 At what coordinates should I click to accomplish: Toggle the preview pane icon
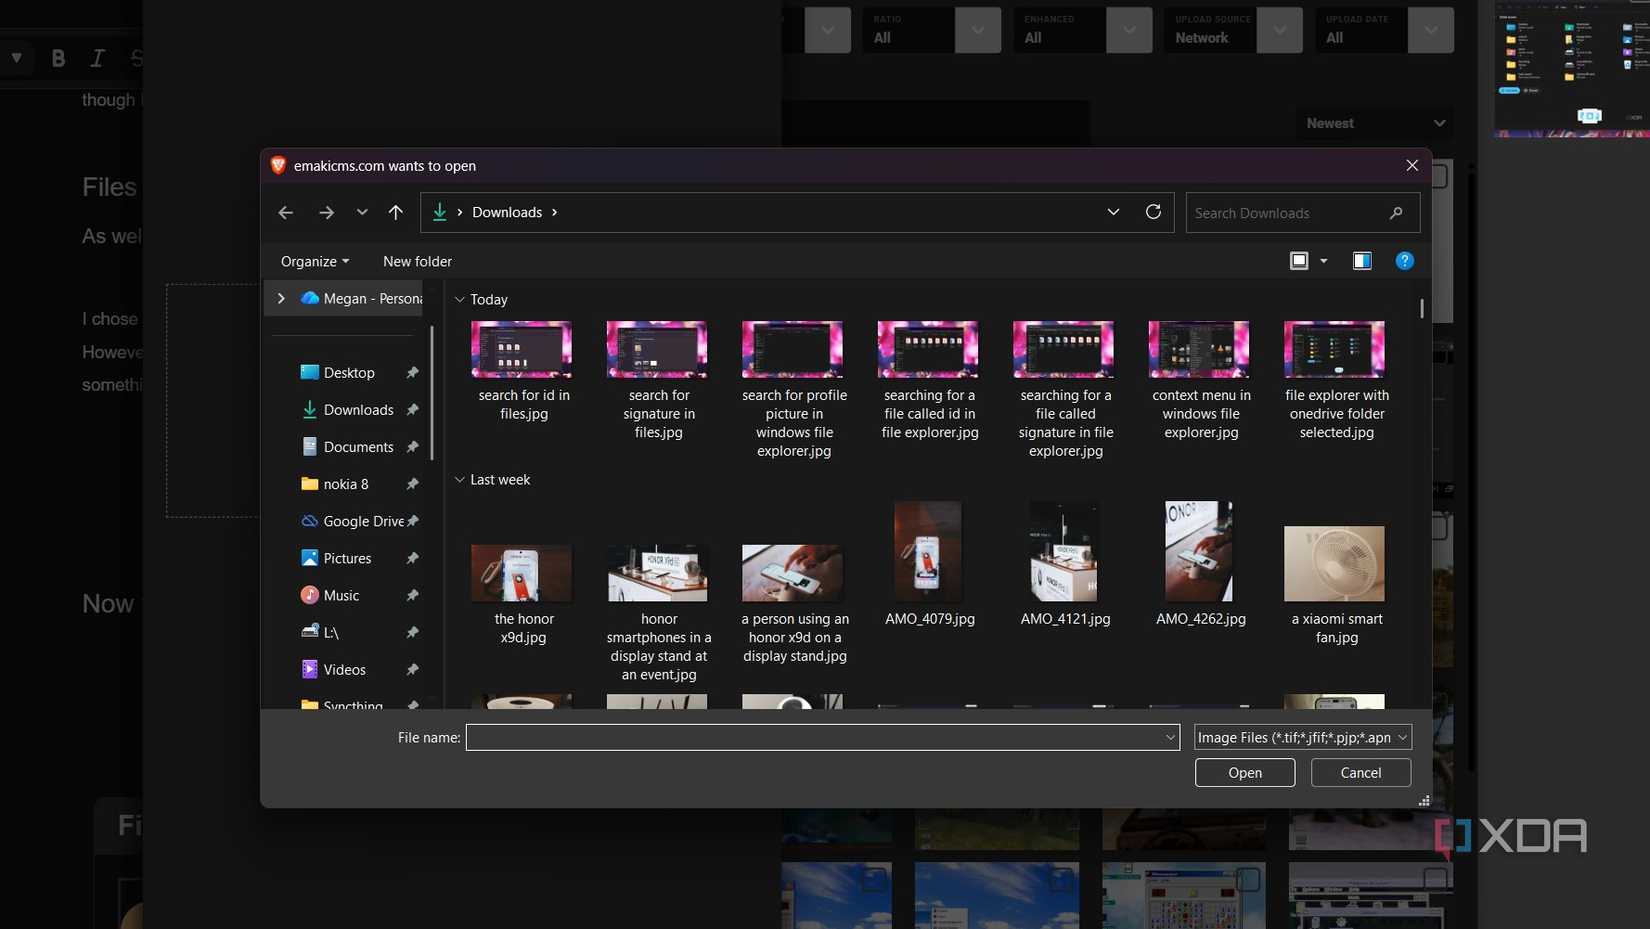[x=1362, y=261]
